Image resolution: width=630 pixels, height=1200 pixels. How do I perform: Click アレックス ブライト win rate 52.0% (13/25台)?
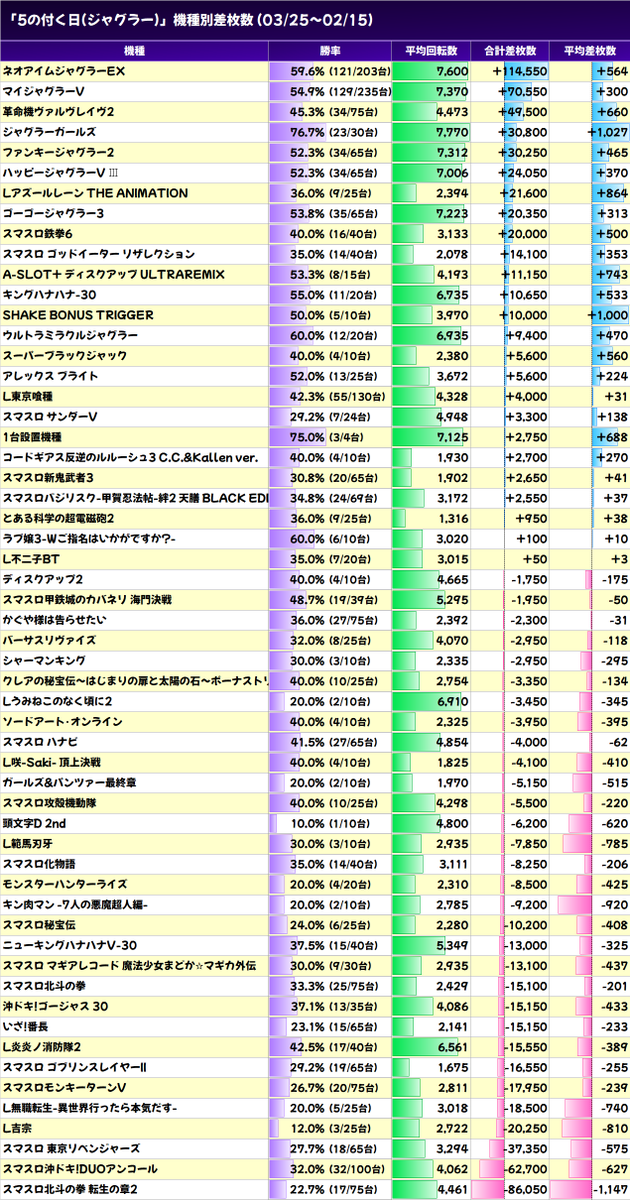pos(340,375)
